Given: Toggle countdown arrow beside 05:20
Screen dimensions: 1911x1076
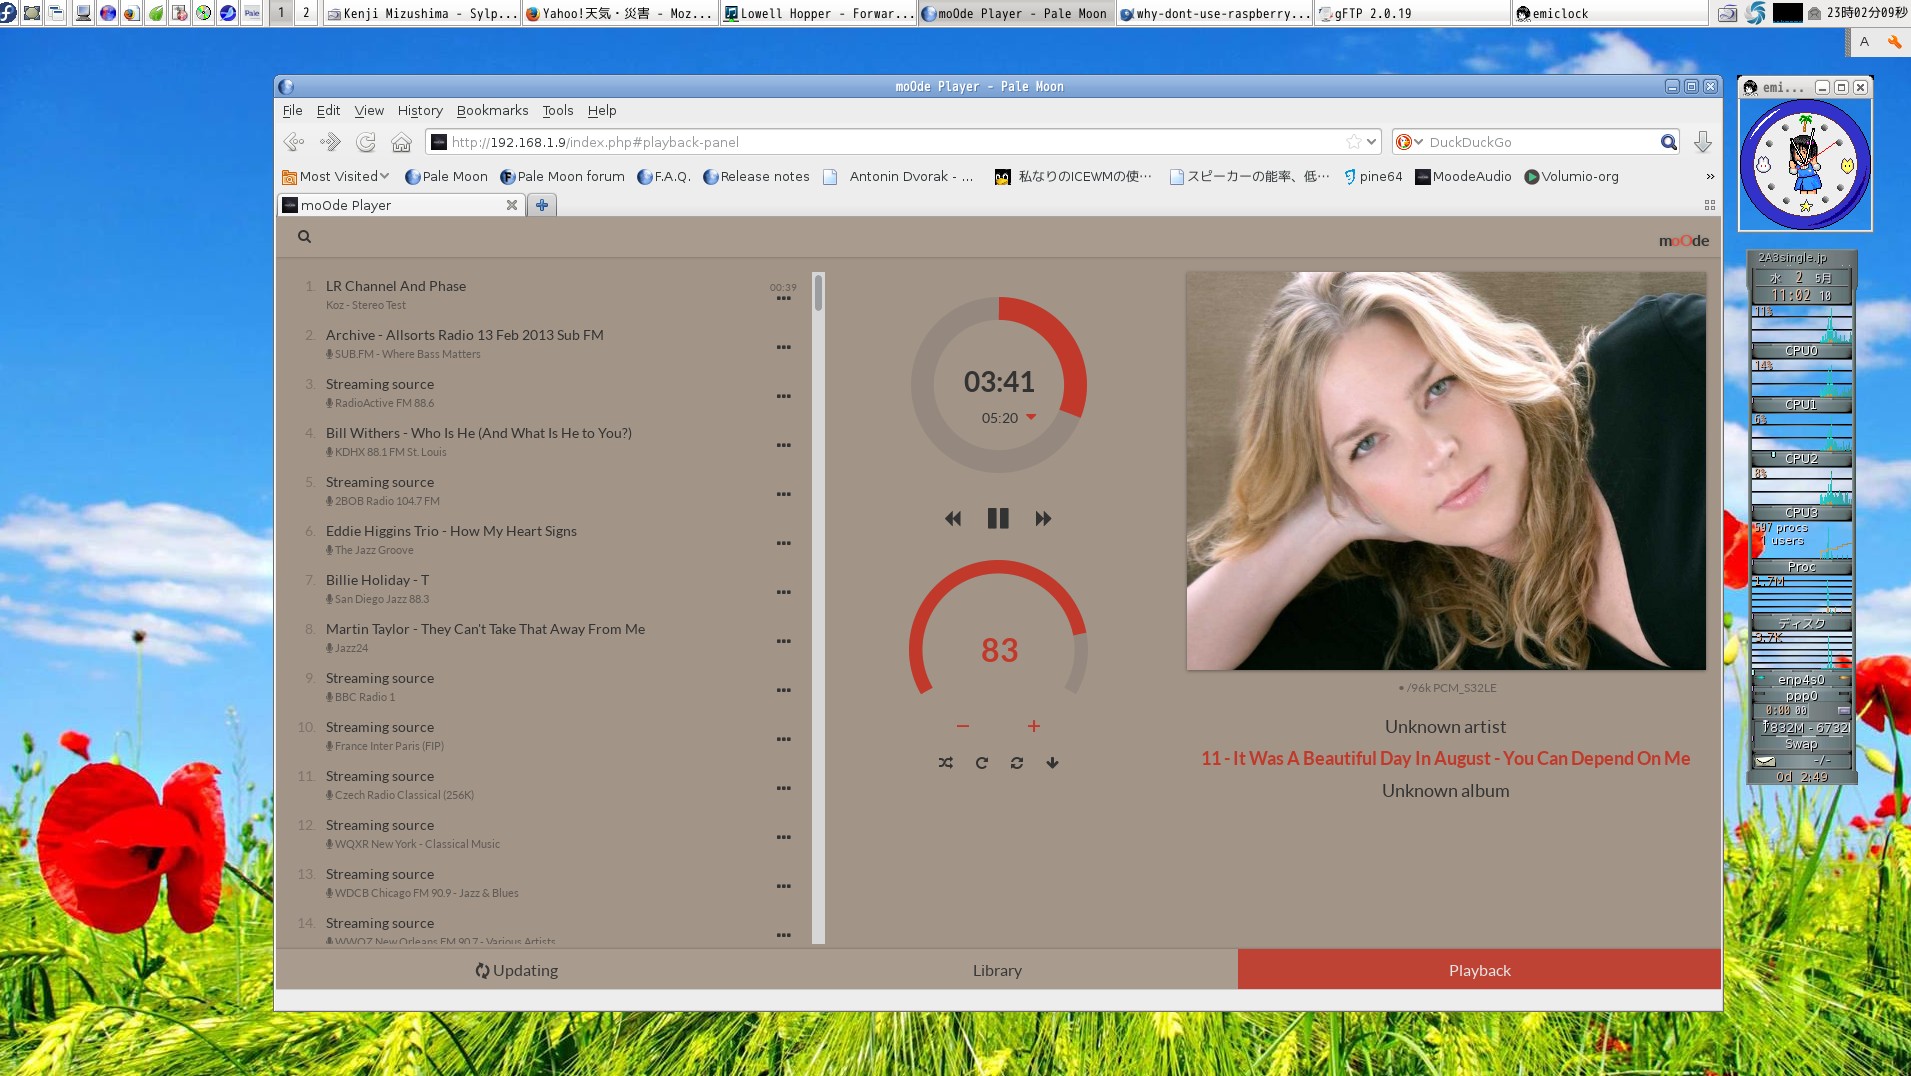Looking at the screenshot, I should point(1031,417).
